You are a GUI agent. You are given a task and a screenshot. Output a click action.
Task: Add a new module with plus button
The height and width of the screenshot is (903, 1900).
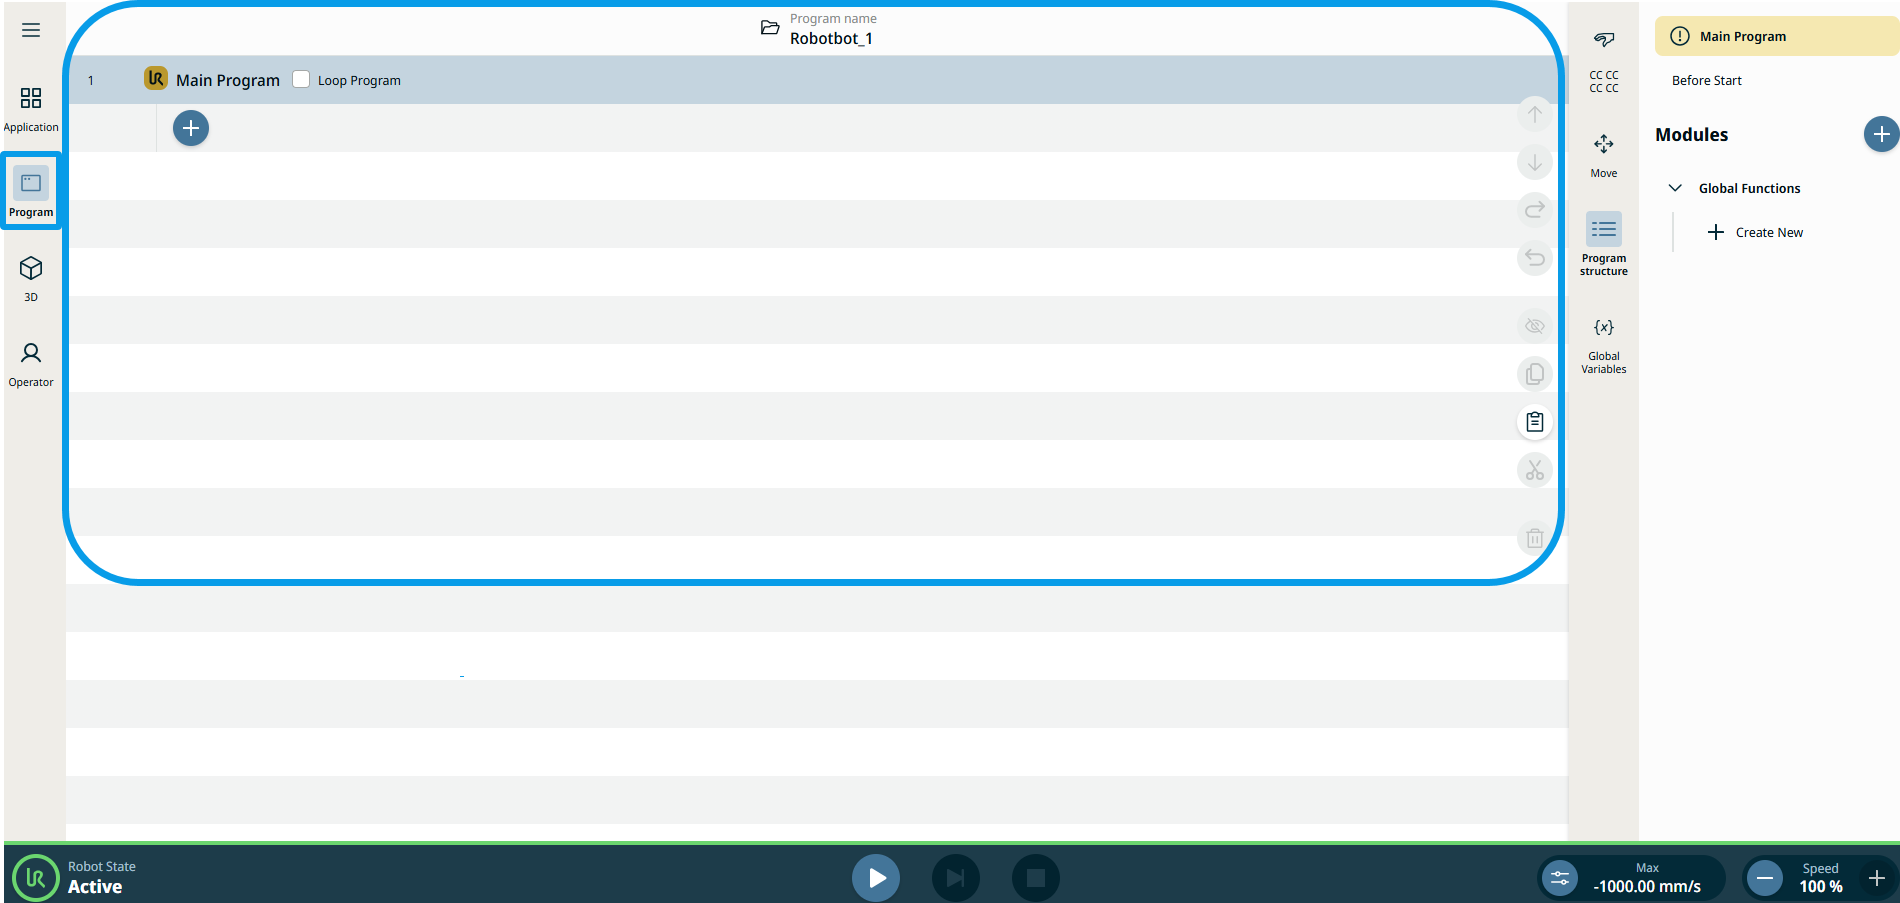(x=1880, y=134)
